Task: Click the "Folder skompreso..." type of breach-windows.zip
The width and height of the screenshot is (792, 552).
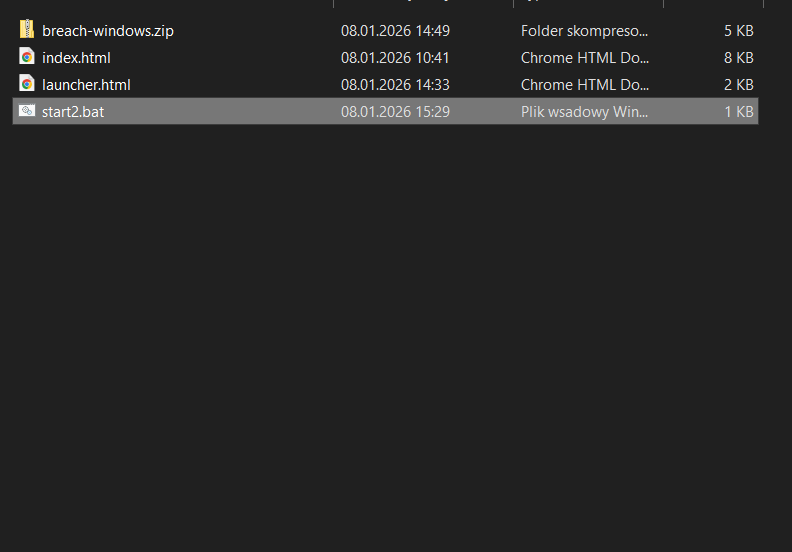Action: pos(584,31)
